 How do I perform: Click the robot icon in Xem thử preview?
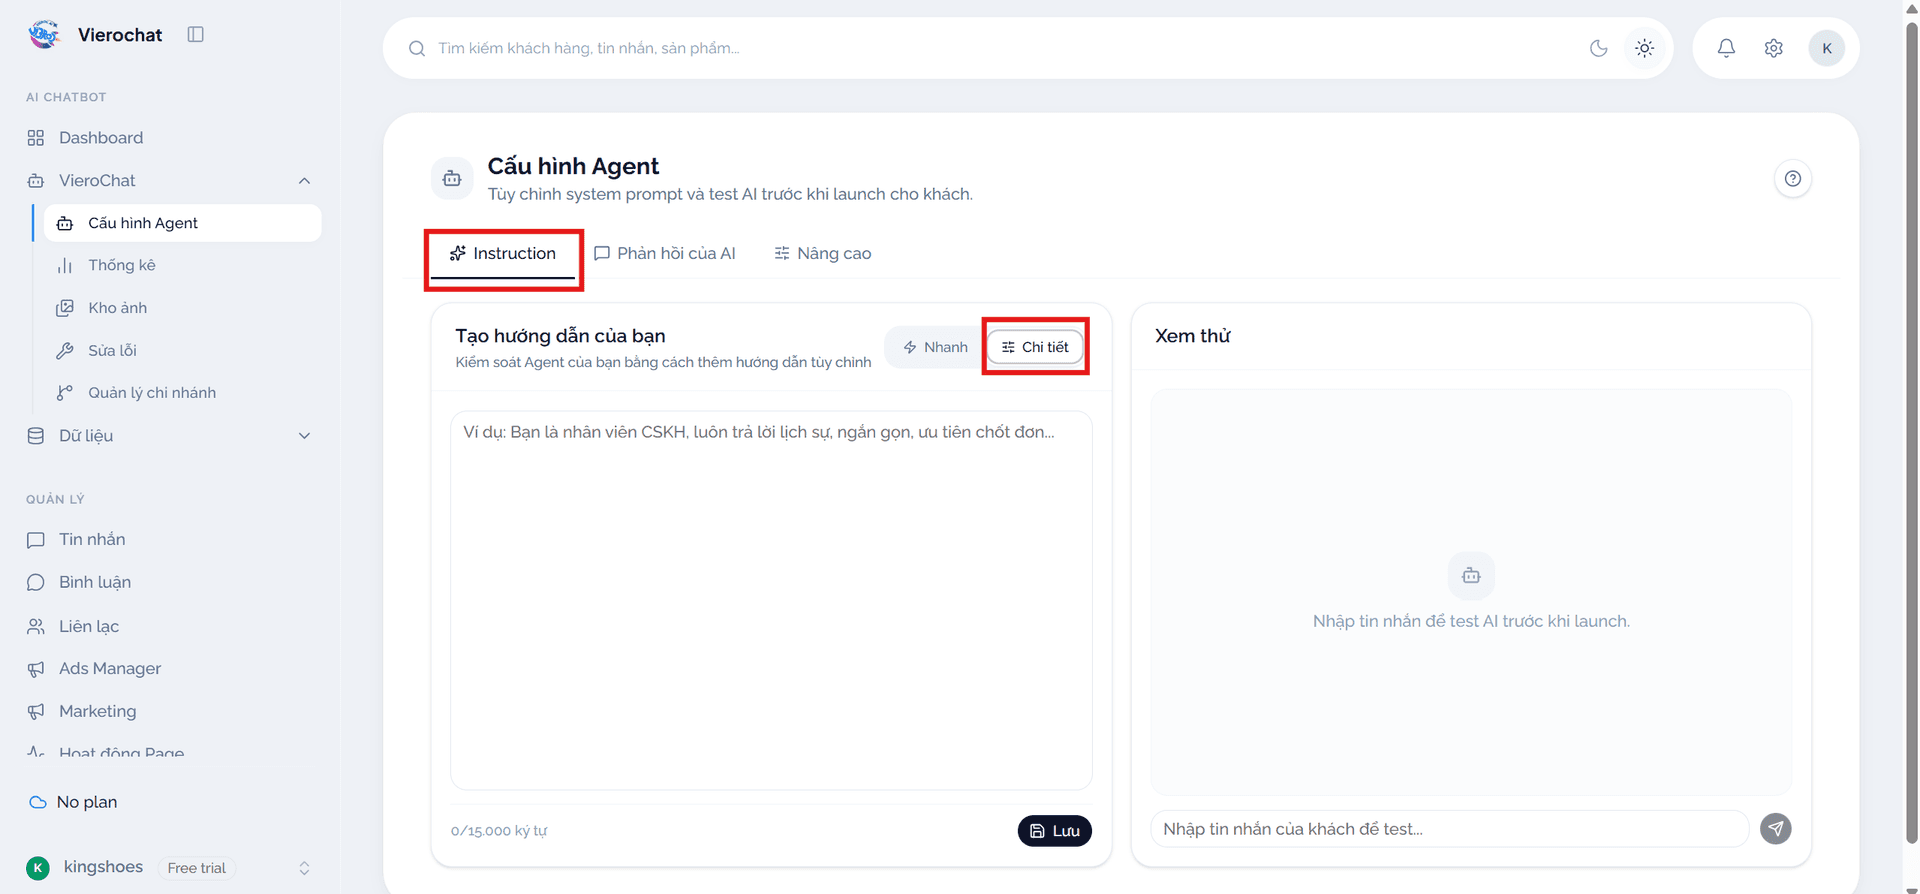pos(1471,575)
